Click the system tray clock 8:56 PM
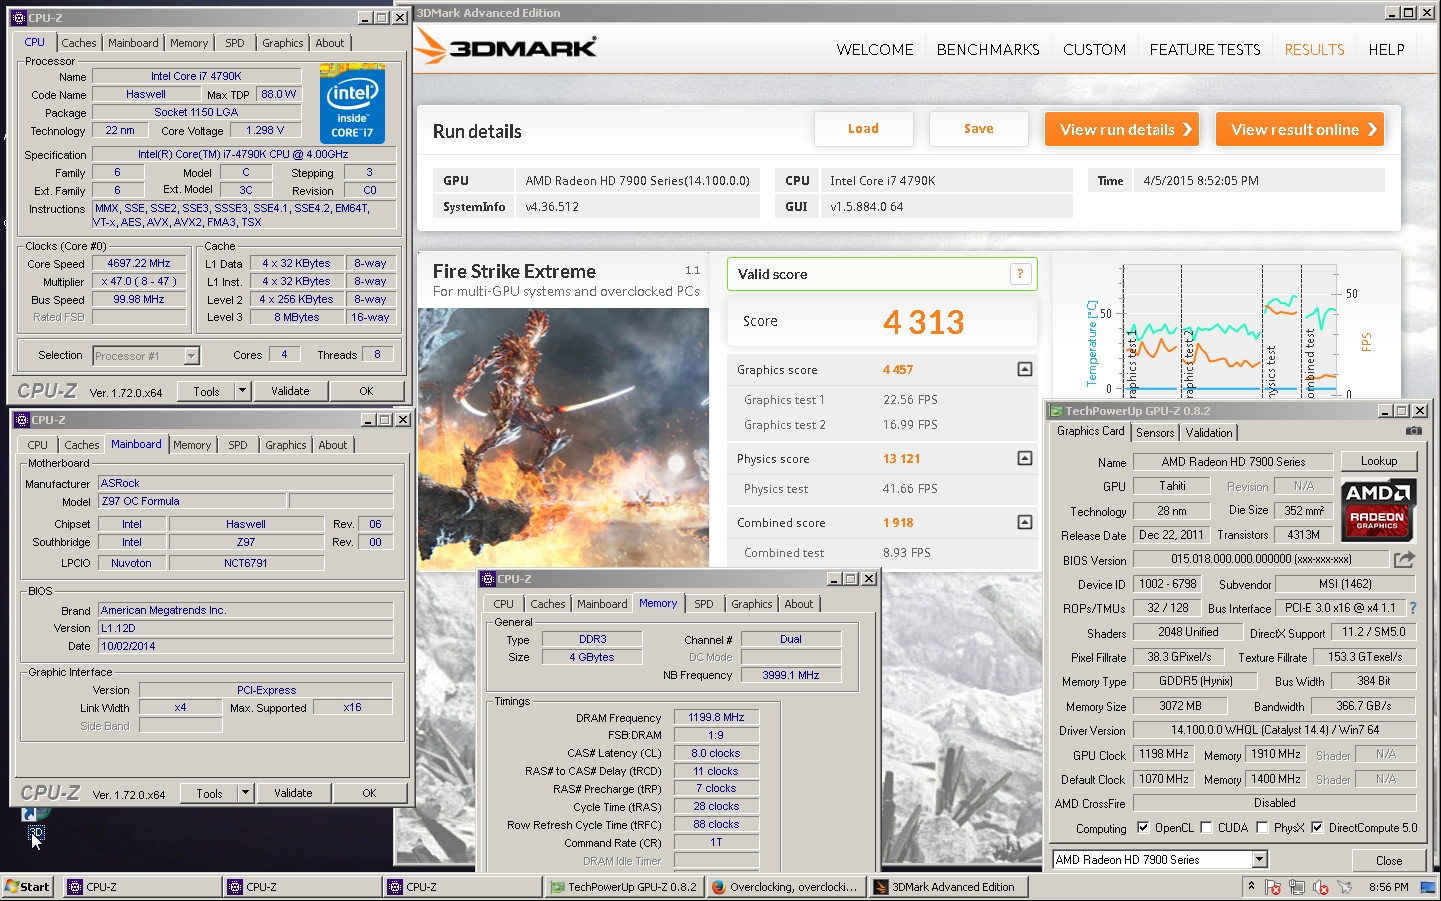This screenshot has height=901, width=1441. tap(1388, 887)
